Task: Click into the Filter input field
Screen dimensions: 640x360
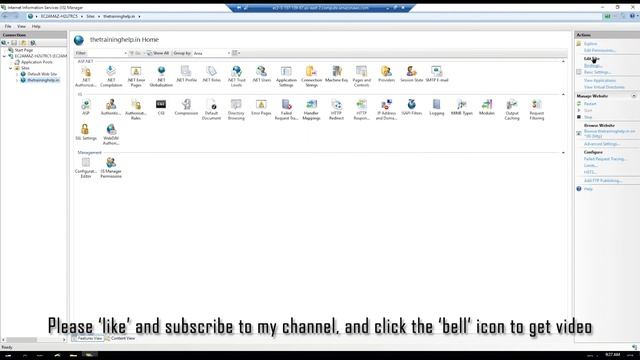Action: click(107, 53)
